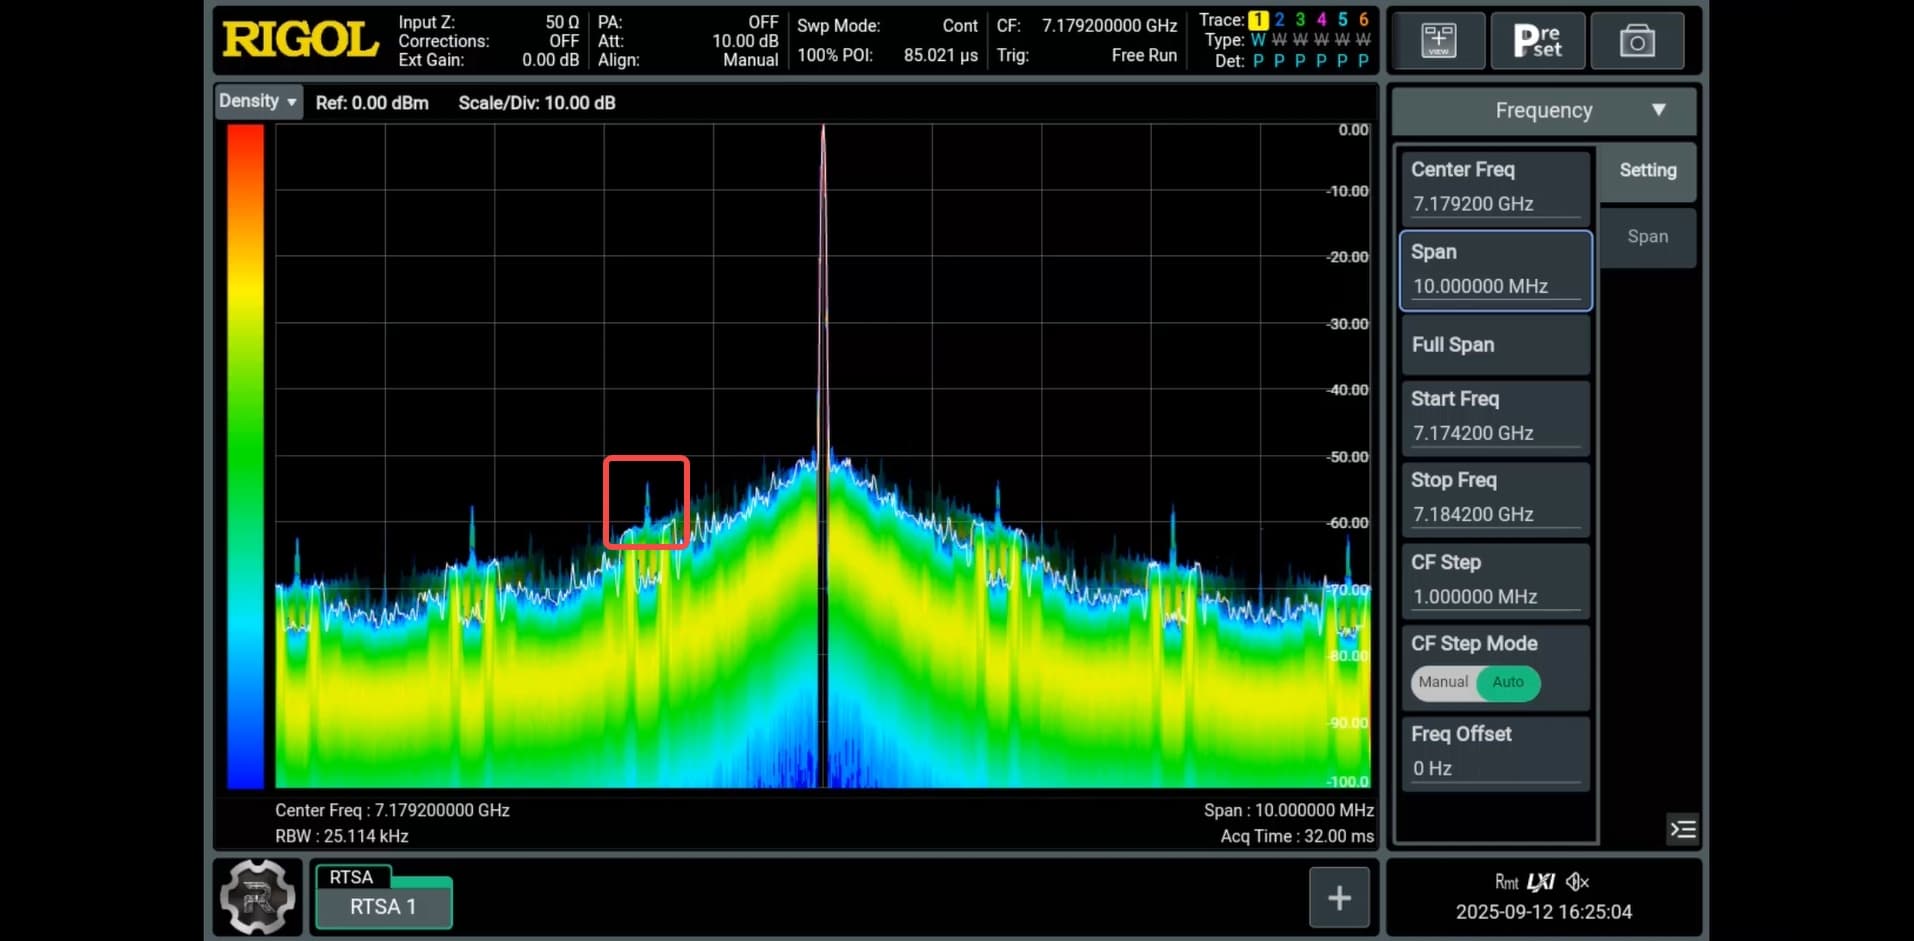
Task: Open the Density display dropdown
Action: click(258, 101)
